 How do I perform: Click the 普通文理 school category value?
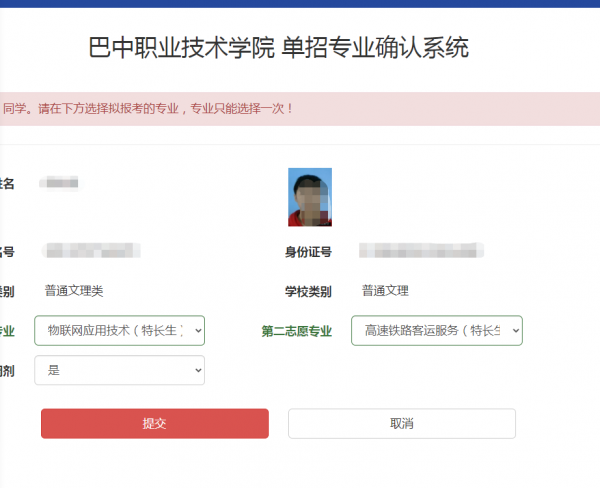385,291
